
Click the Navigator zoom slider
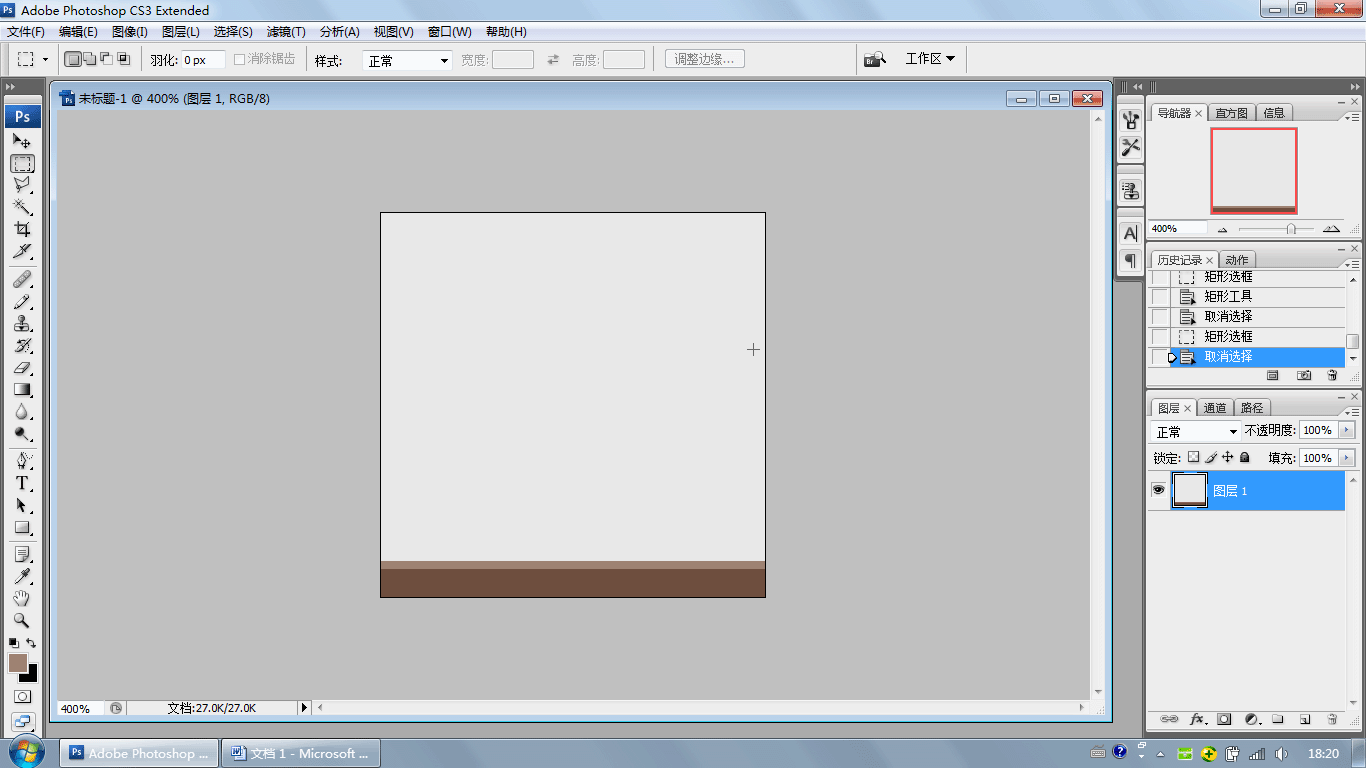click(1290, 229)
